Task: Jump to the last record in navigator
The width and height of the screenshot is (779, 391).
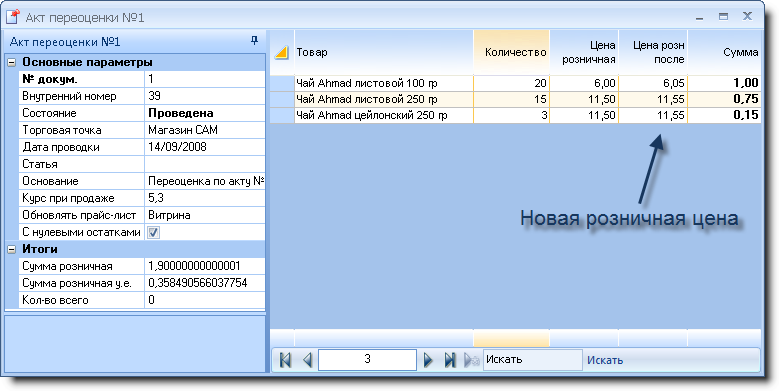Action: click(x=450, y=360)
